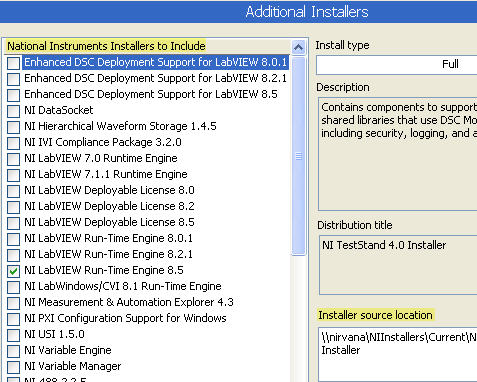Screen dimensions: 477x382
Task: Select row text 'NI DataSocket'
Action: [59, 110]
